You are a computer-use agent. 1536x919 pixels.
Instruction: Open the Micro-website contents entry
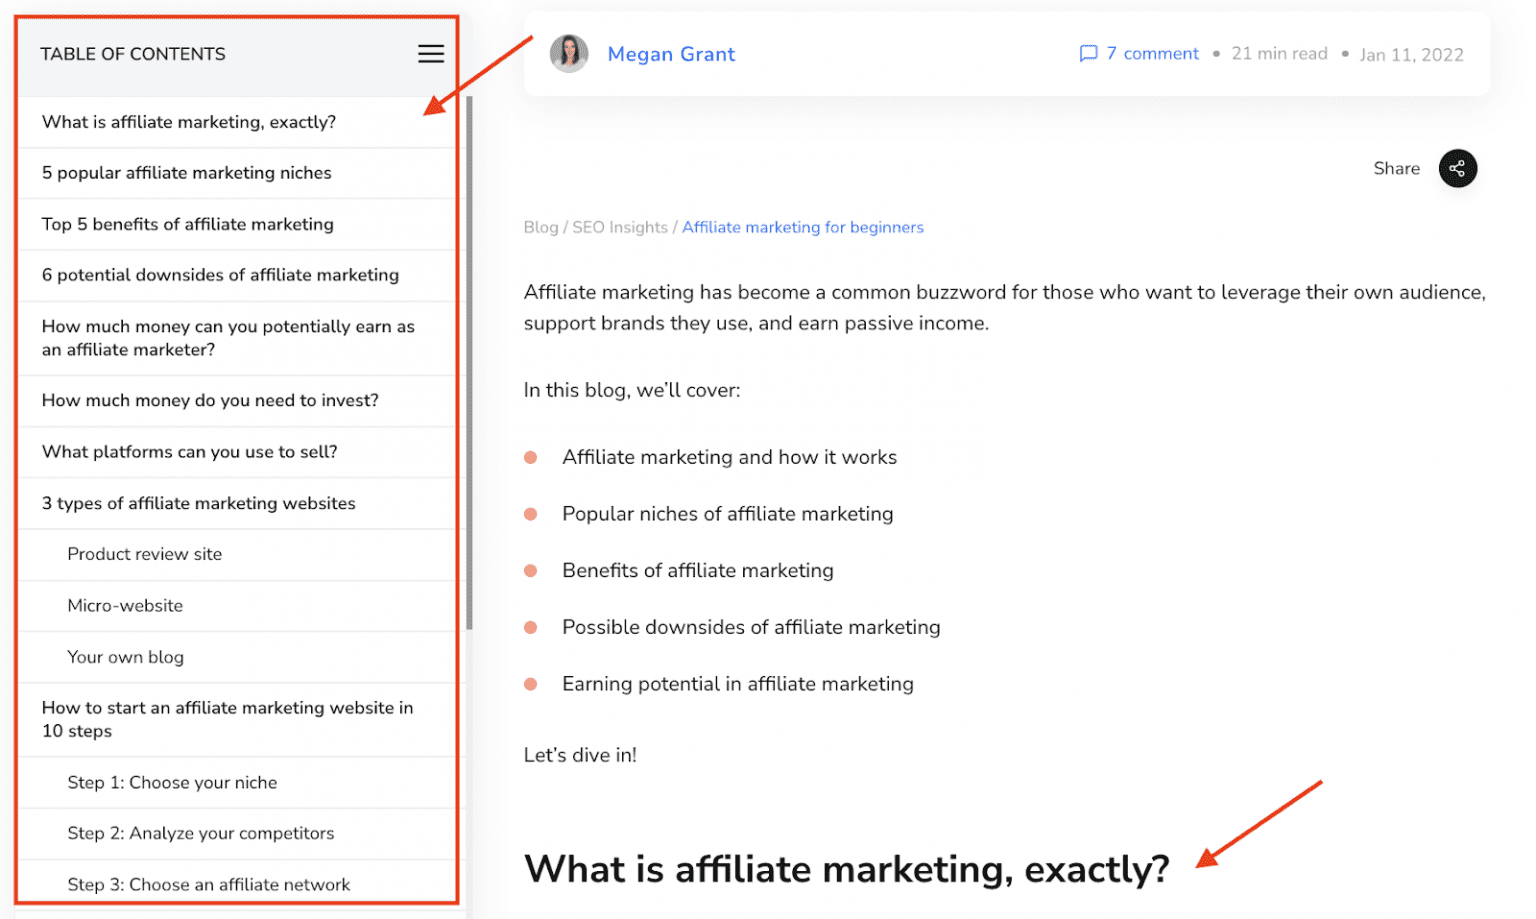tap(125, 605)
